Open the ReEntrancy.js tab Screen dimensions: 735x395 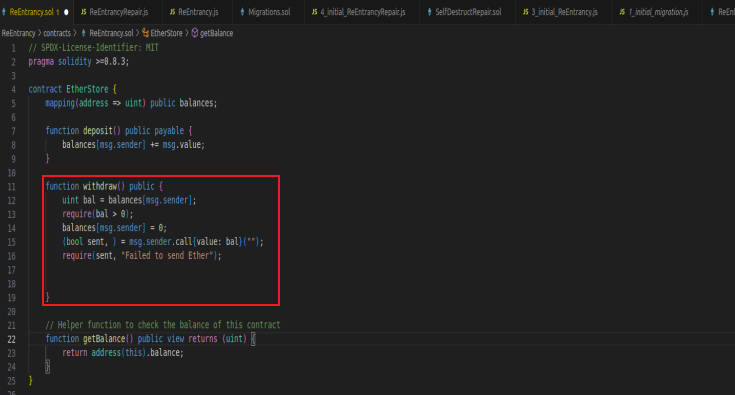click(198, 12)
